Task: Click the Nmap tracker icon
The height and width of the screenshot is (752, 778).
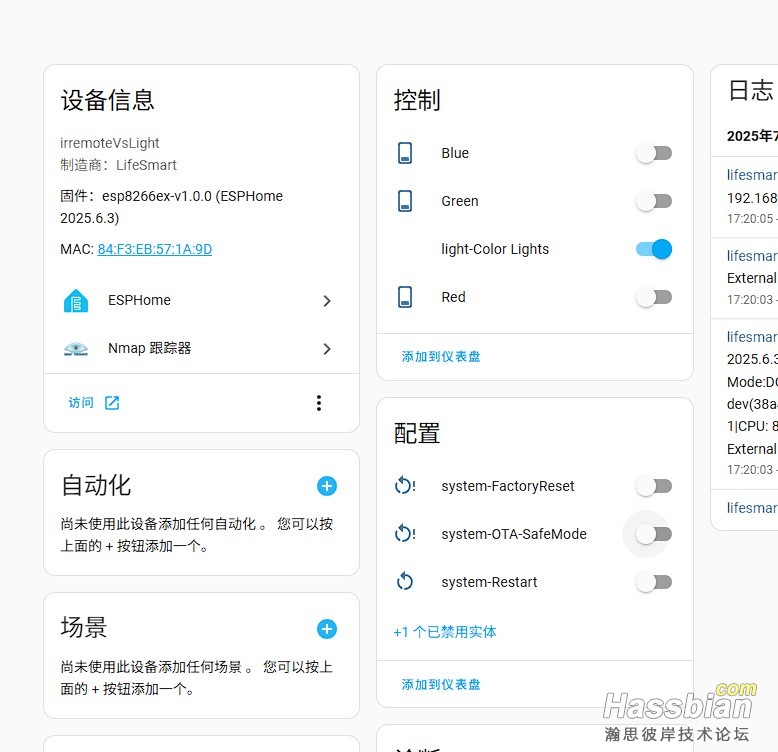Action: (x=76, y=349)
